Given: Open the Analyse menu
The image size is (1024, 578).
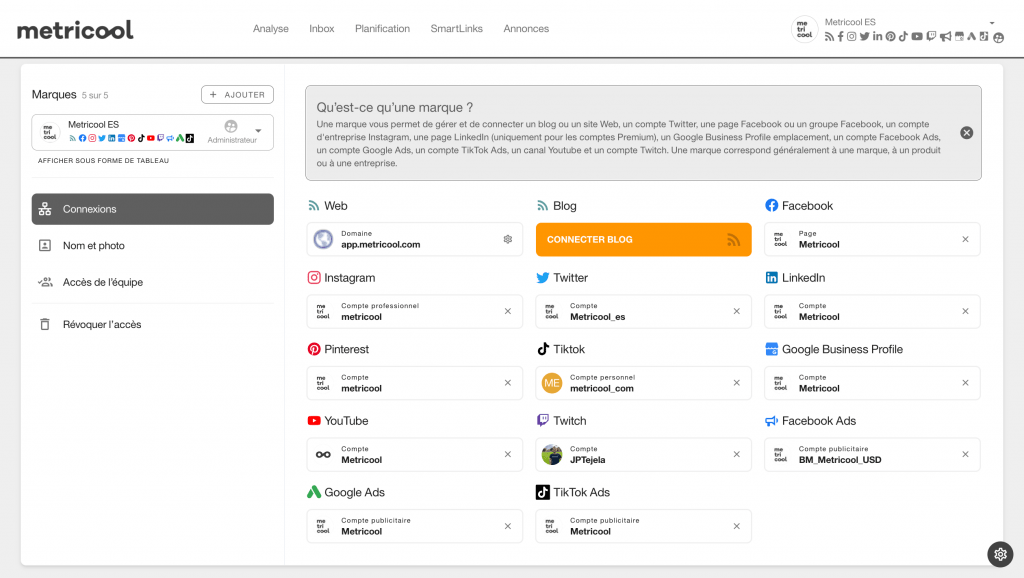Looking at the screenshot, I should [271, 29].
